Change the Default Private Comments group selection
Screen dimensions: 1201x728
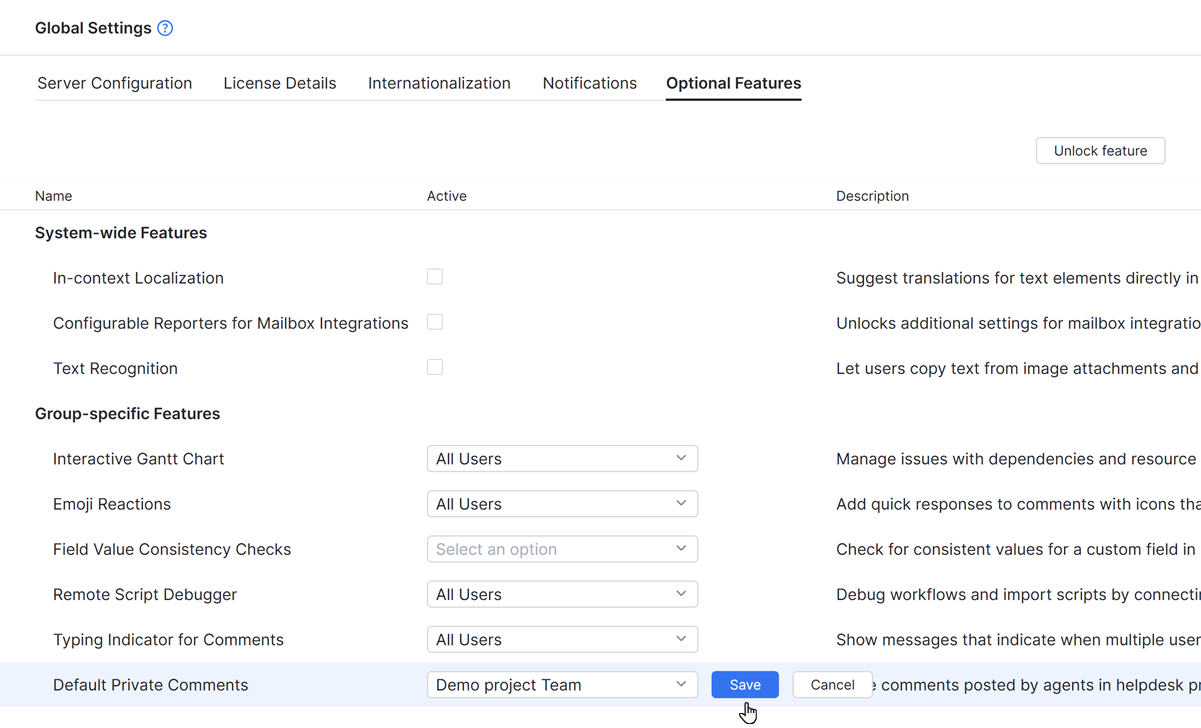click(562, 684)
